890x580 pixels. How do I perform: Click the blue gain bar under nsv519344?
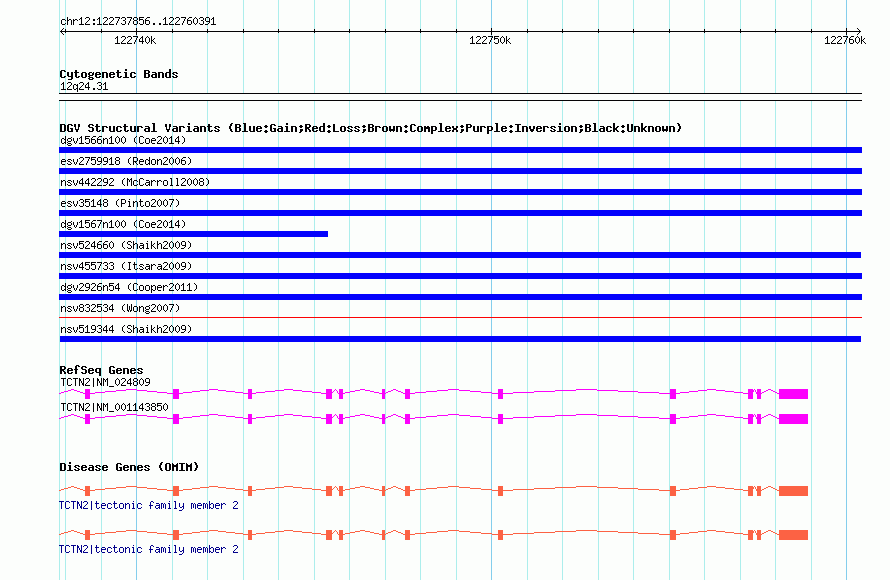click(x=460, y=339)
